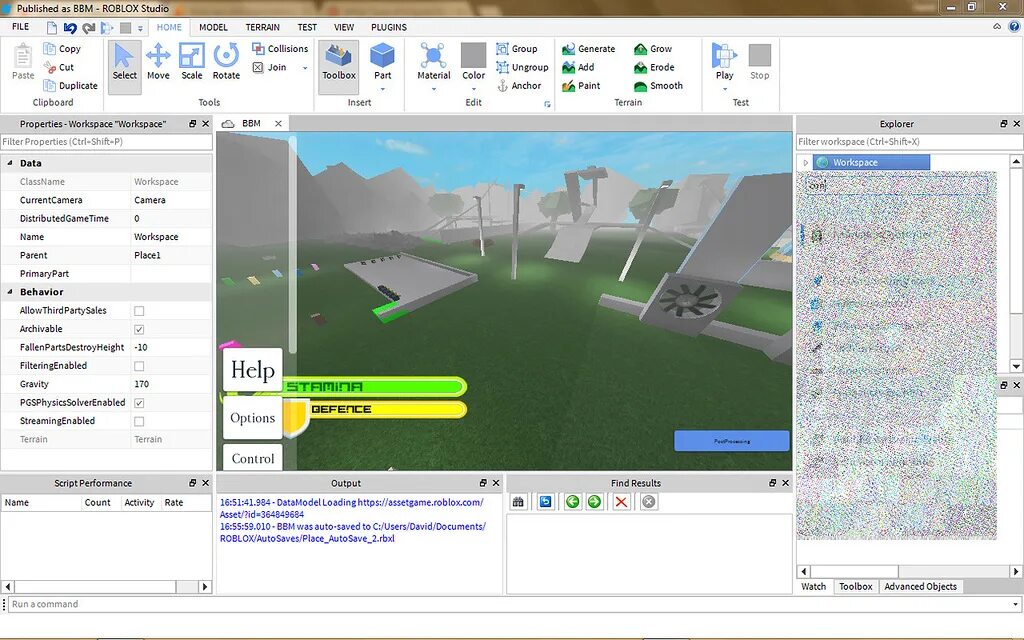The width and height of the screenshot is (1024, 640).
Task: Switch to the MODEL ribbon tab
Action: point(213,27)
